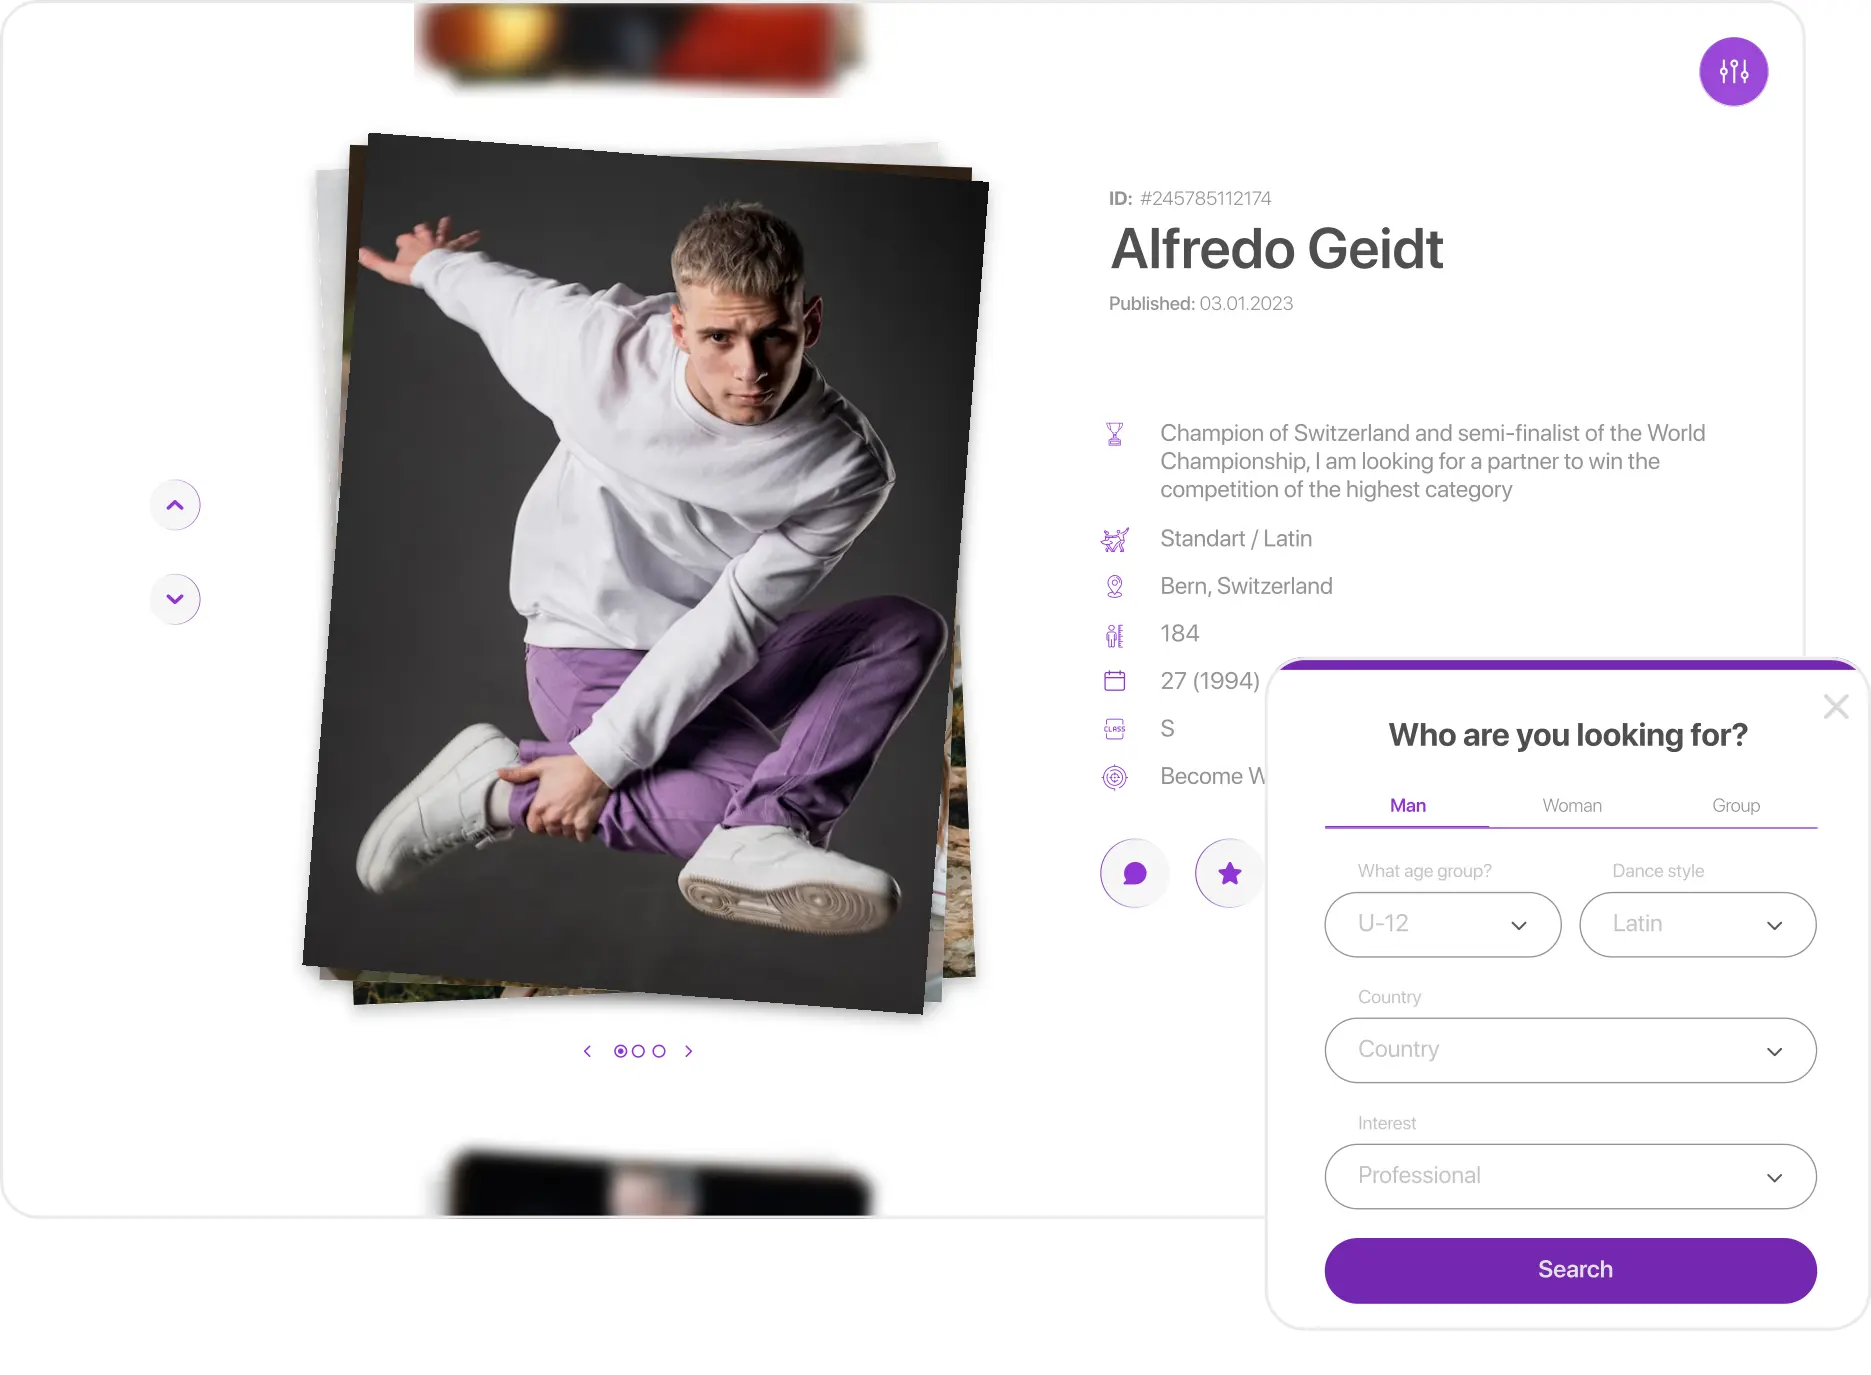Switch to the Group tab
The height and width of the screenshot is (1375, 1871).
click(x=1735, y=805)
